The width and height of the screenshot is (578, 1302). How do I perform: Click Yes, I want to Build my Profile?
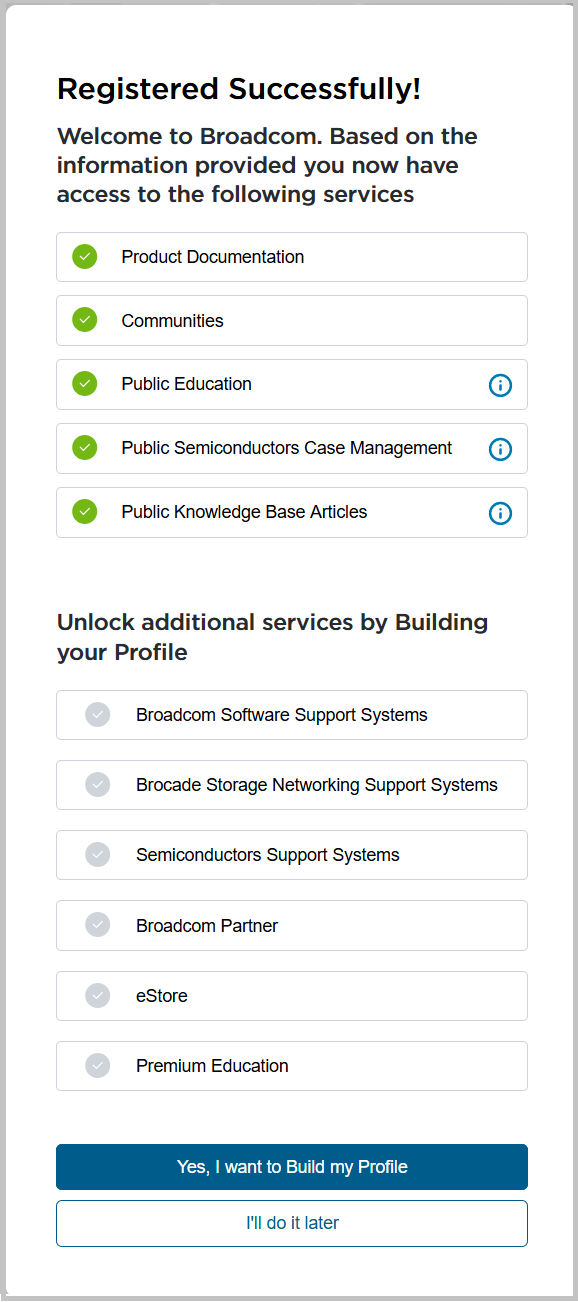292,1167
